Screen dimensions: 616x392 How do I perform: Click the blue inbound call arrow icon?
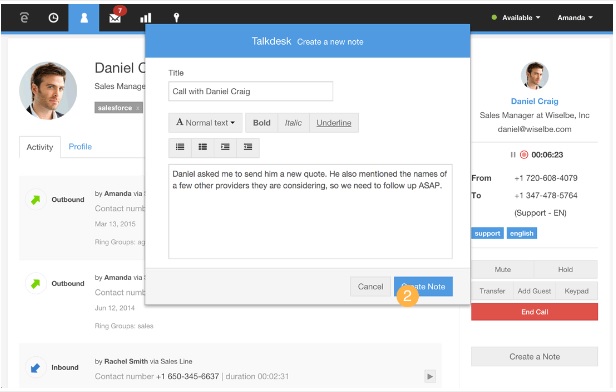(x=36, y=368)
